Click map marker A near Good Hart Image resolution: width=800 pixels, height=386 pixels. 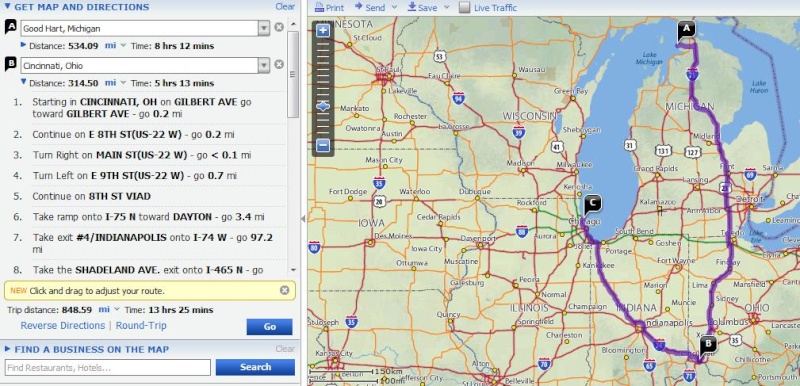(x=686, y=31)
